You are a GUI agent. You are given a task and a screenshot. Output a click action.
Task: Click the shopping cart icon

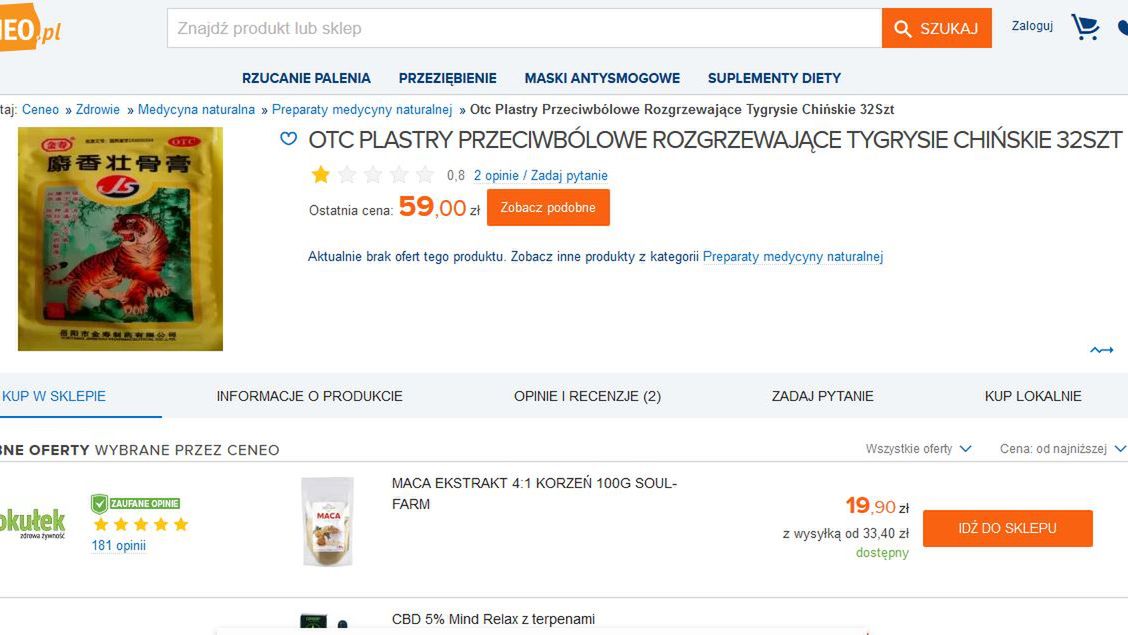[1085, 27]
